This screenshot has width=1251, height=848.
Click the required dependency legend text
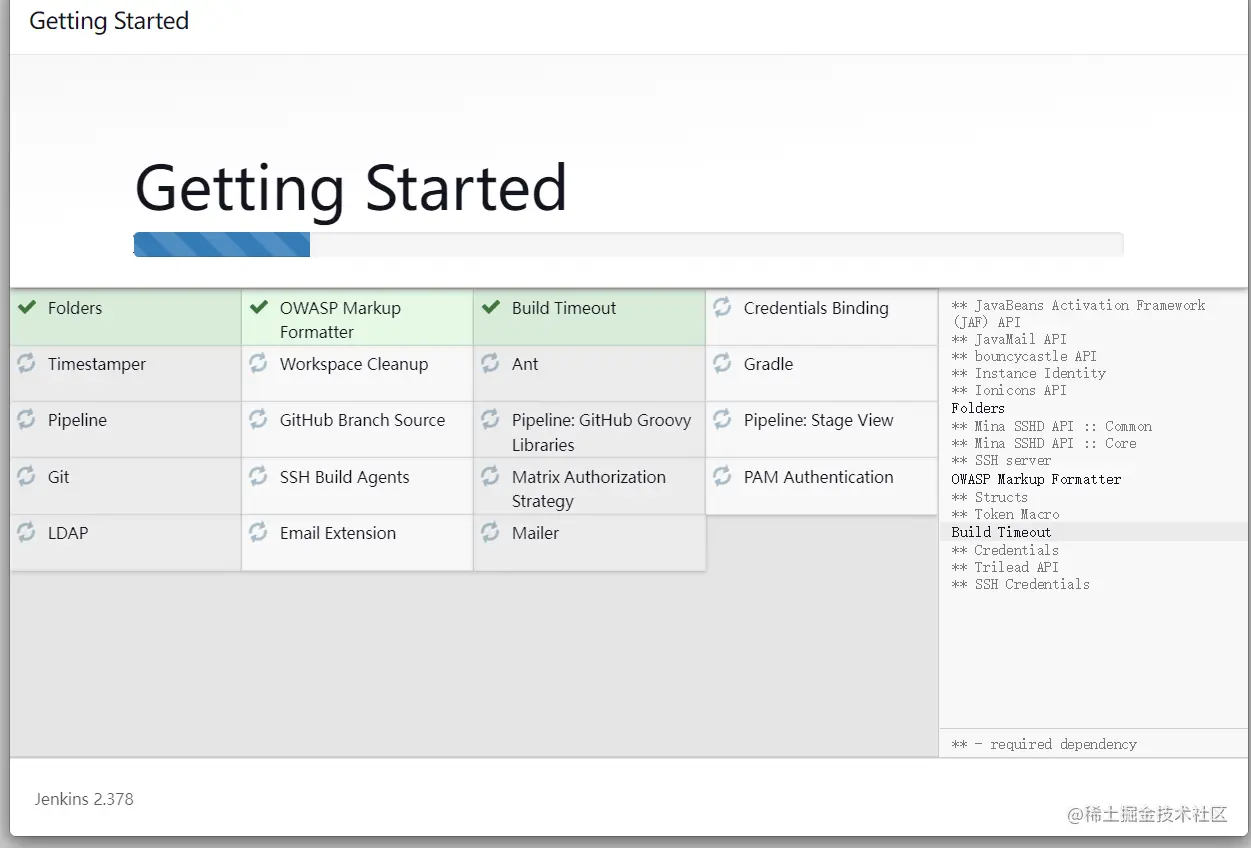pos(1044,744)
